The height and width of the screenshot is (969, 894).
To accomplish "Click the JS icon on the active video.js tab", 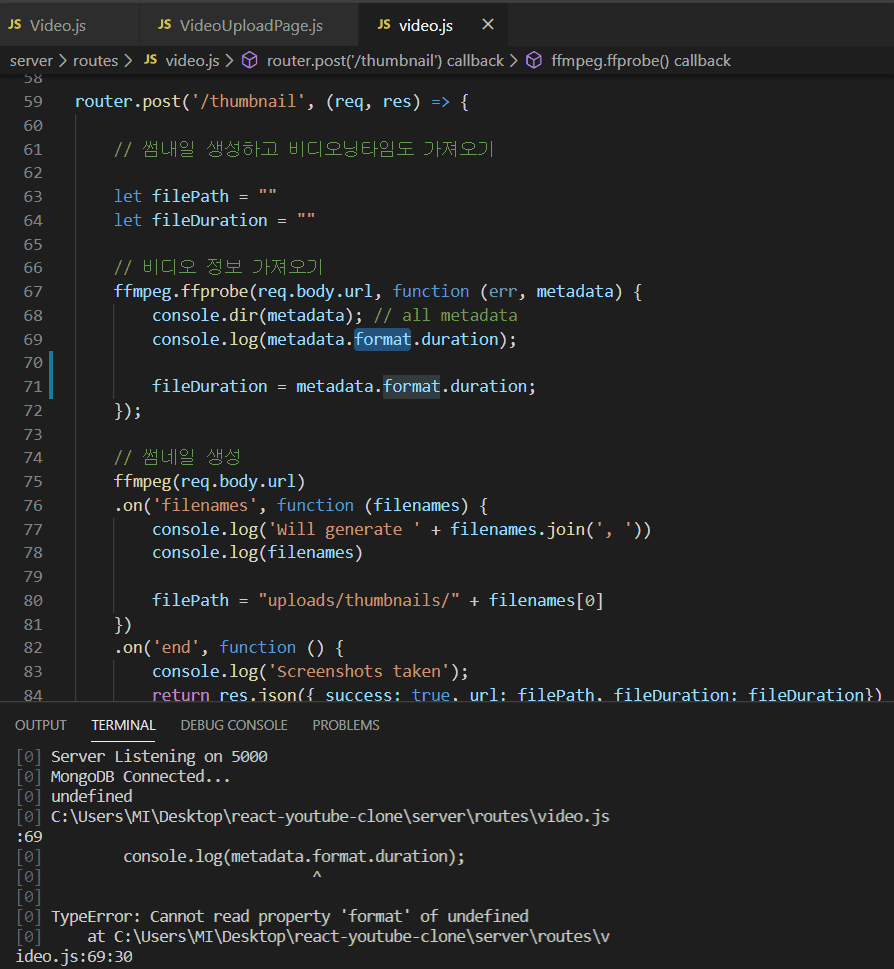I will (384, 24).
